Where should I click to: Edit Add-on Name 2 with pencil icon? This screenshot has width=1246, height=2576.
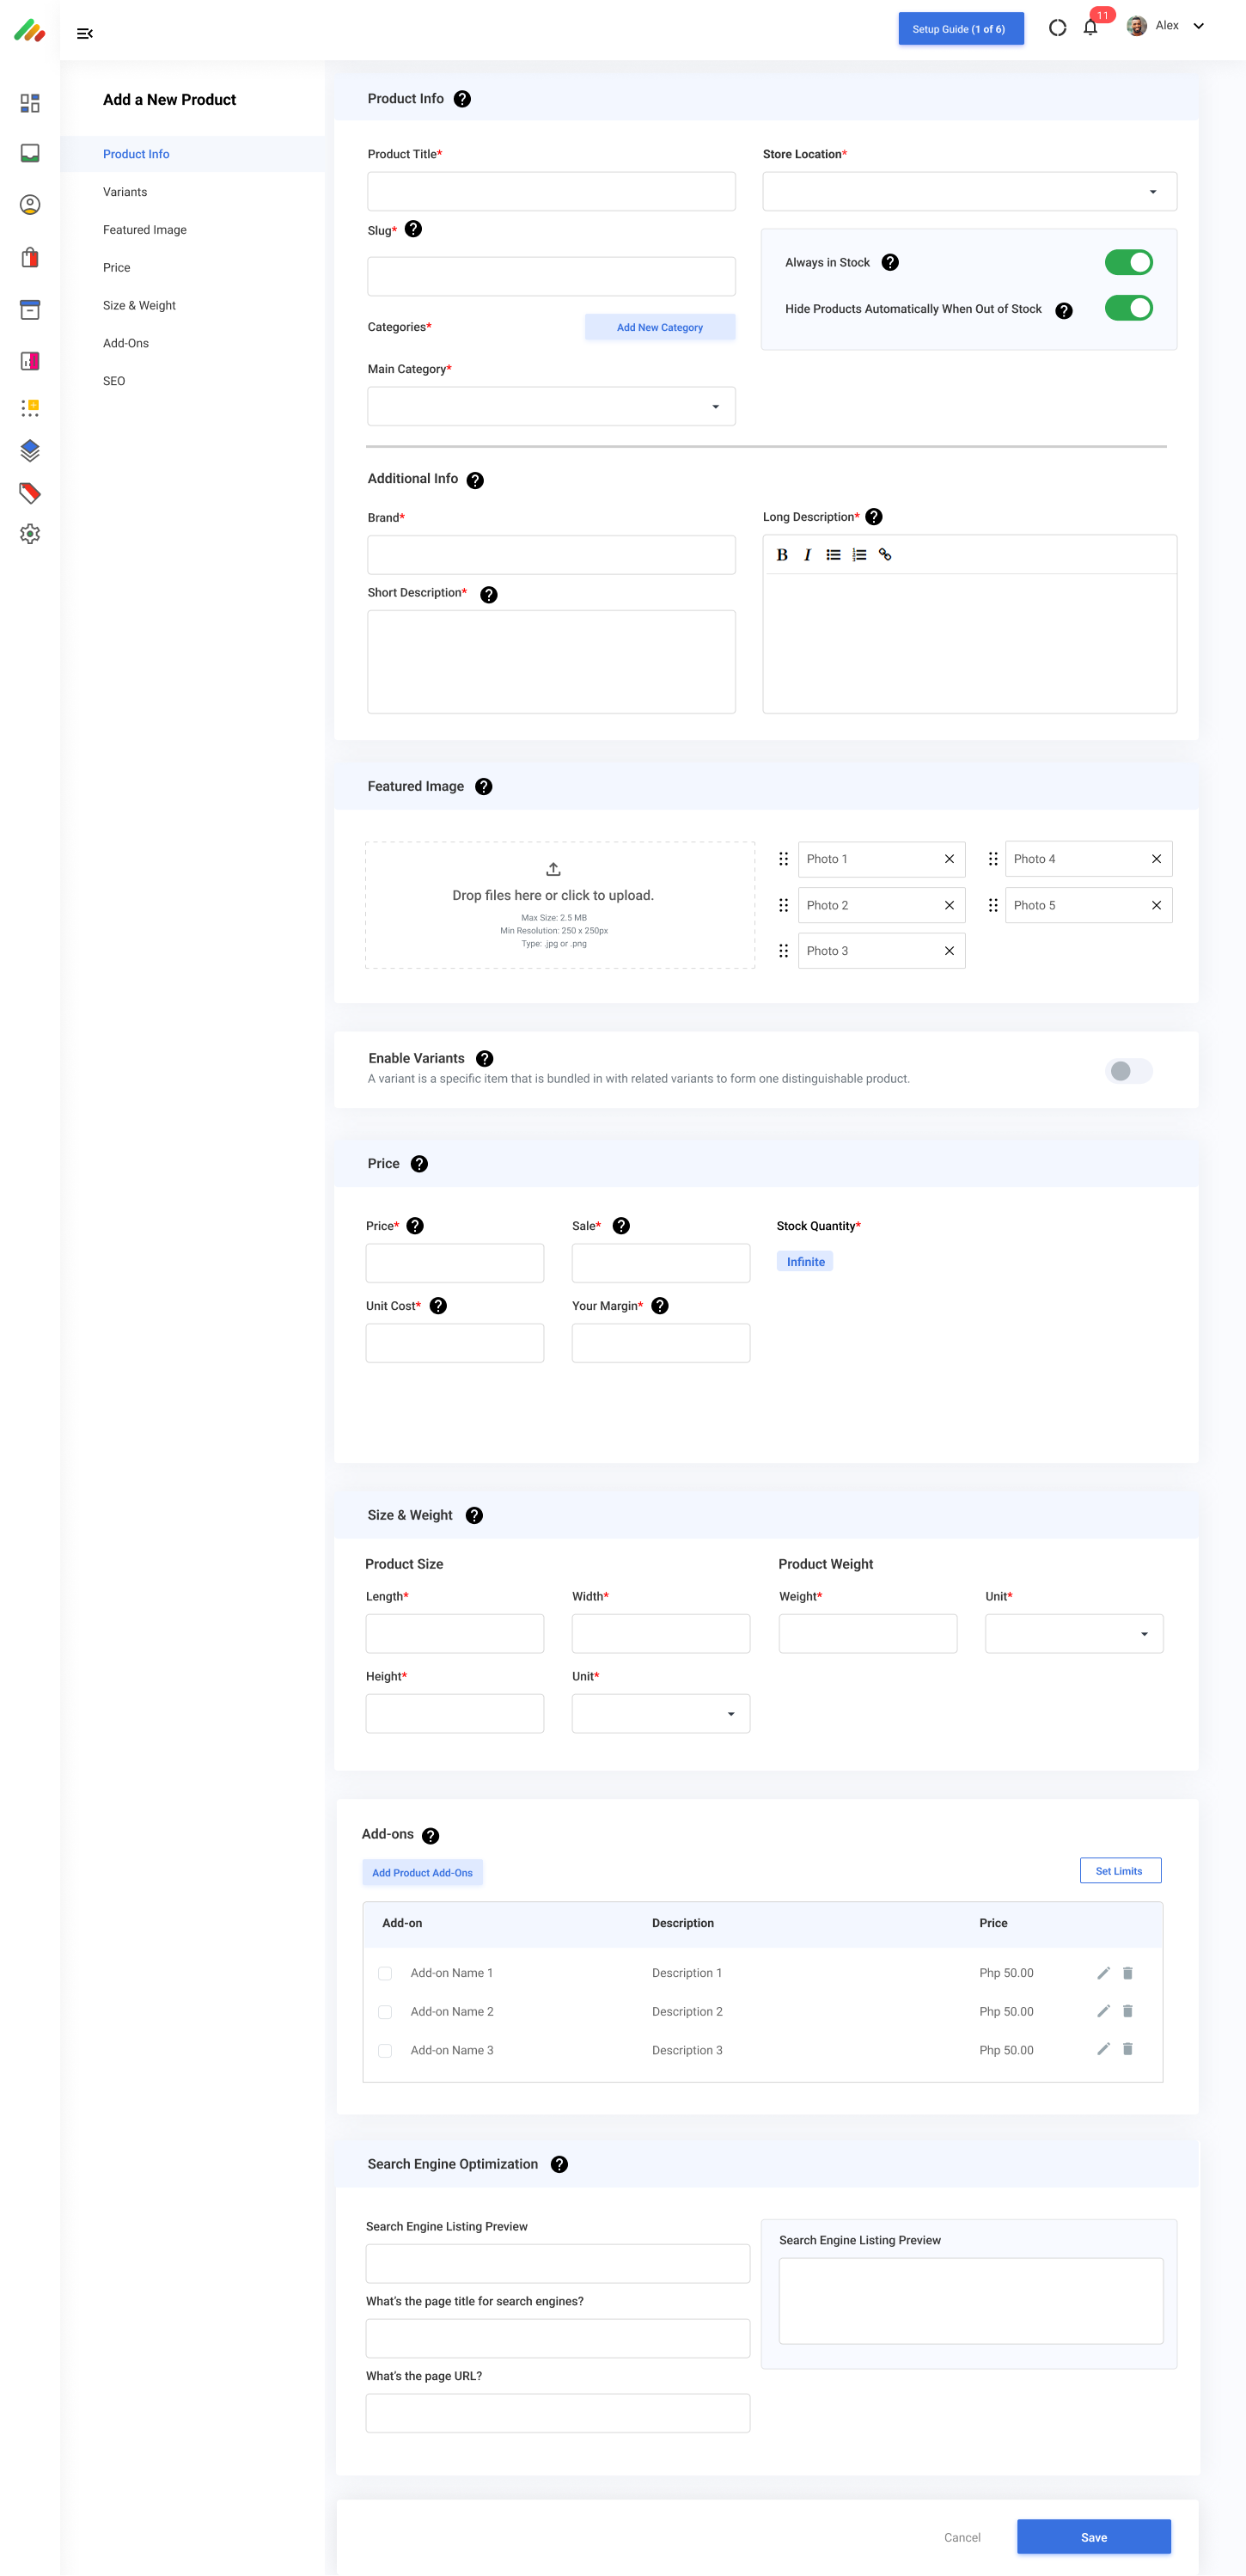[x=1103, y=2011]
